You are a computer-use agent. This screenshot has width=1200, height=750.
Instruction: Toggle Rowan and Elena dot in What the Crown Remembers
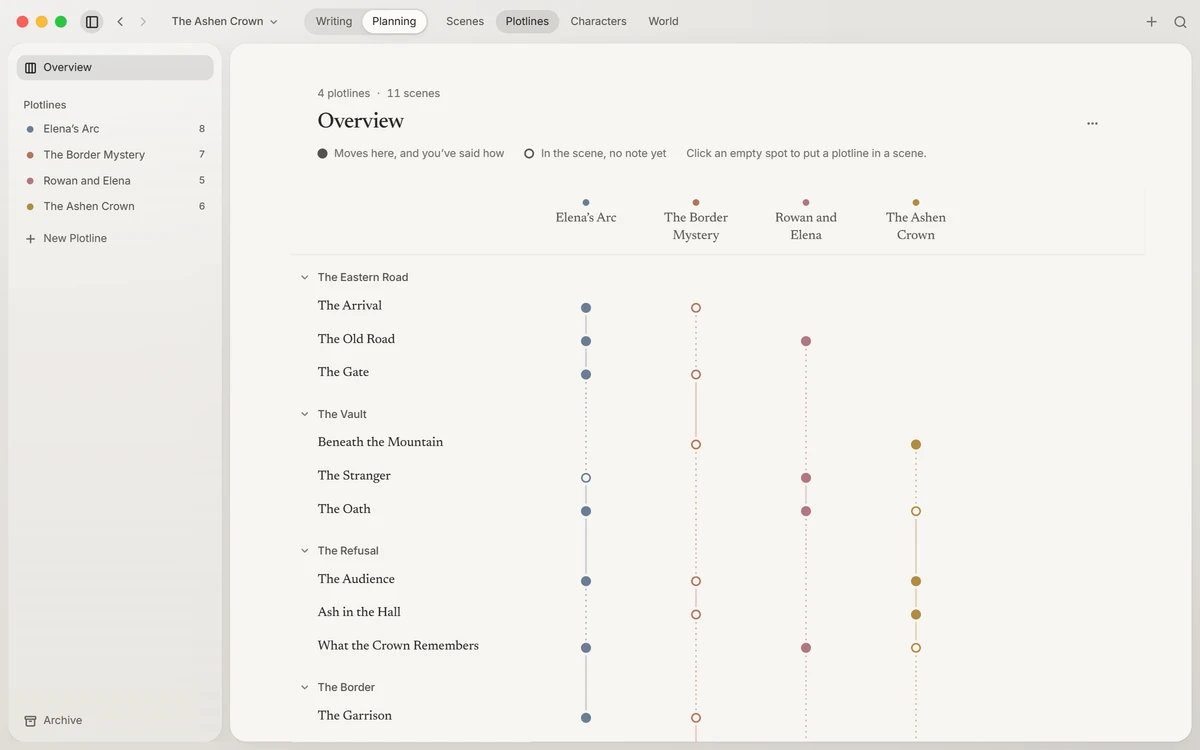point(806,648)
